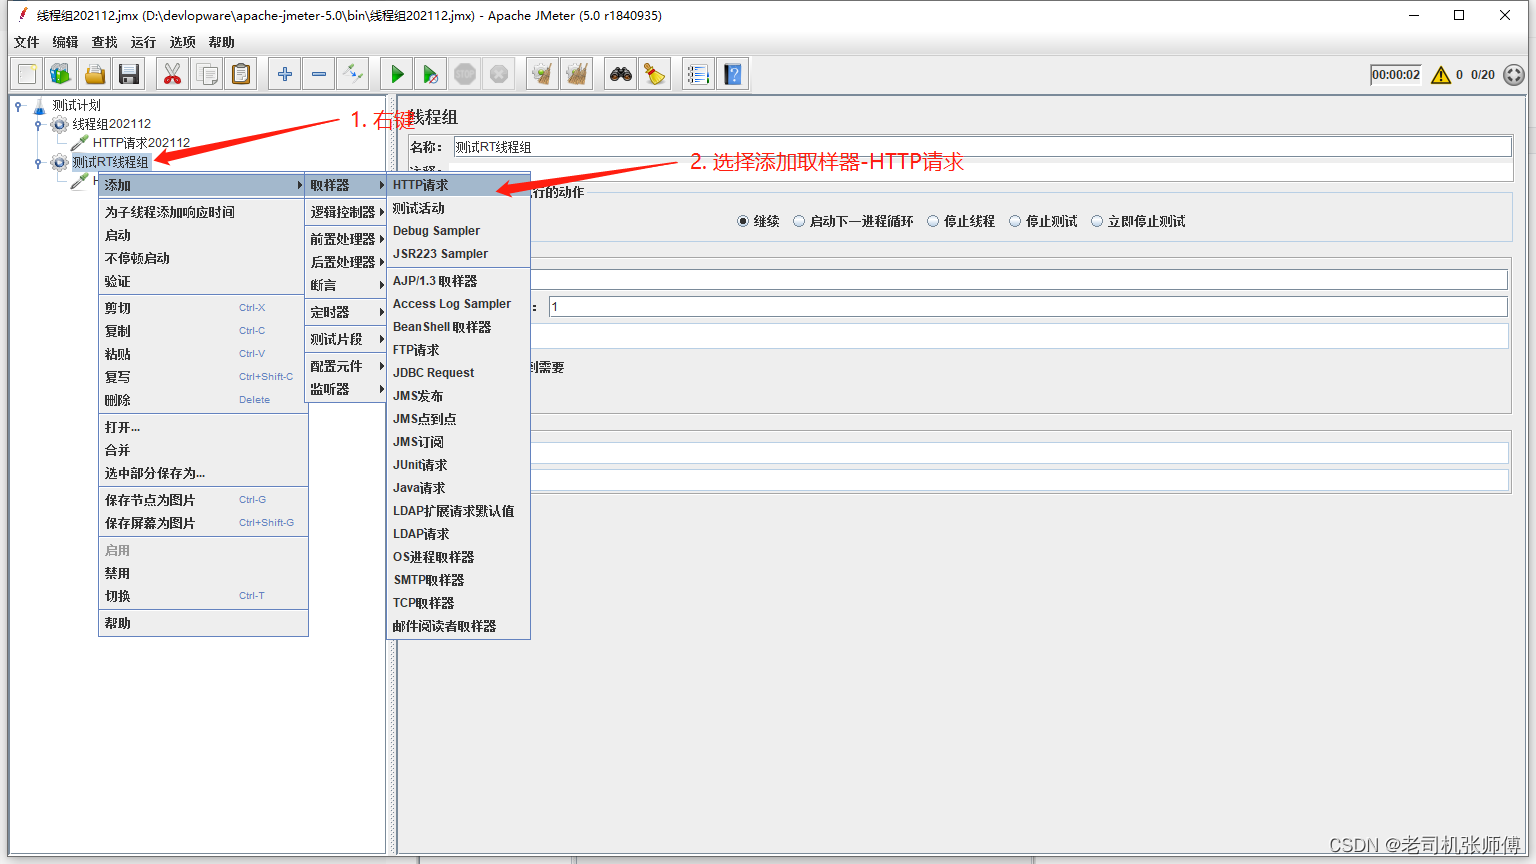Image resolution: width=1536 pixels, height=864 pixels.
Task: Click the field containing value 1
Action: tap(1028, 307)
